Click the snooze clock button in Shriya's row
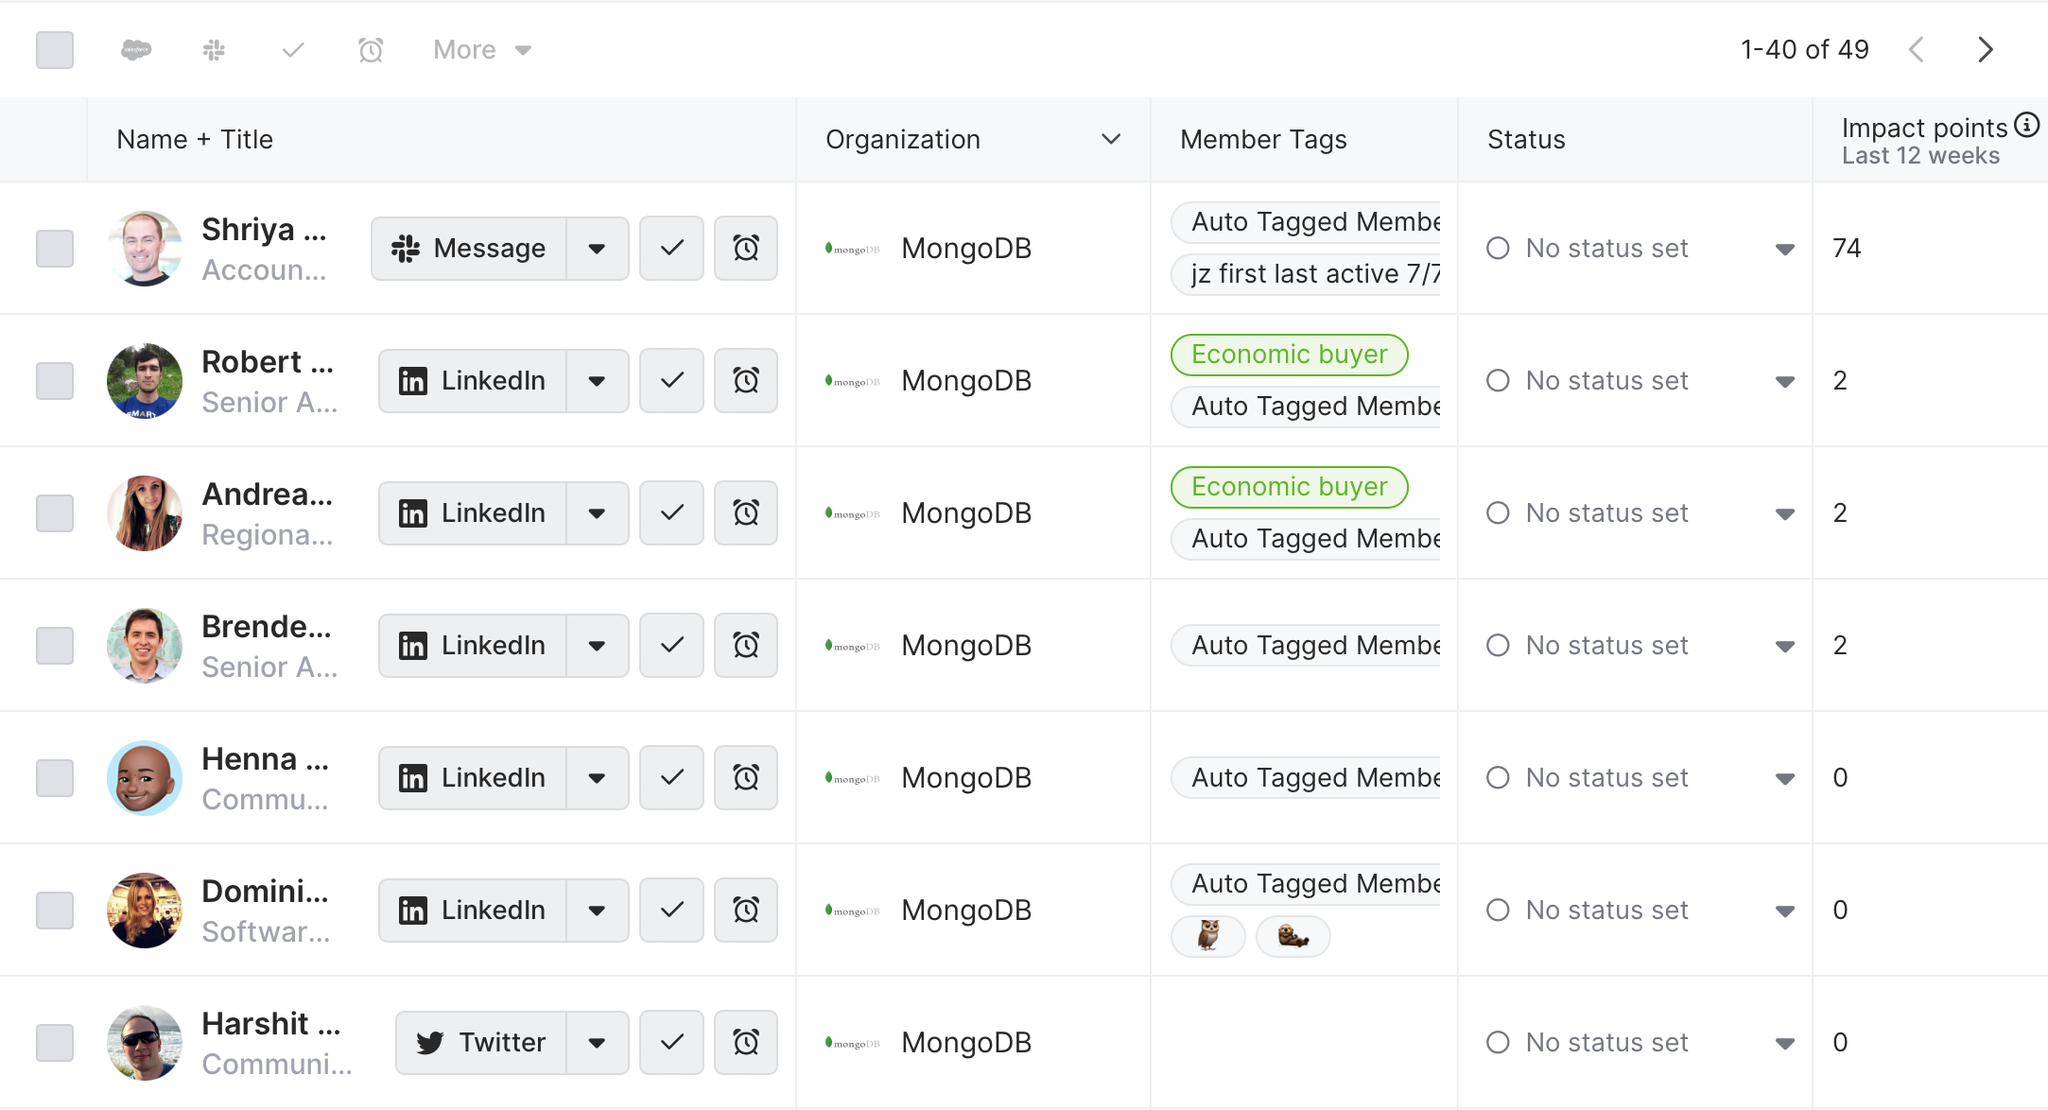The image size is (2048, 1110). tap(746, 248)
